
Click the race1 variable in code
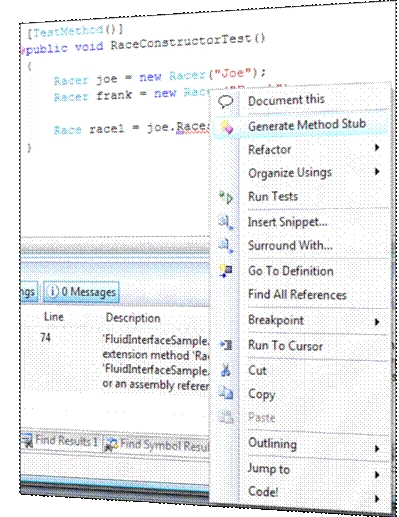[x=107, y=129]
